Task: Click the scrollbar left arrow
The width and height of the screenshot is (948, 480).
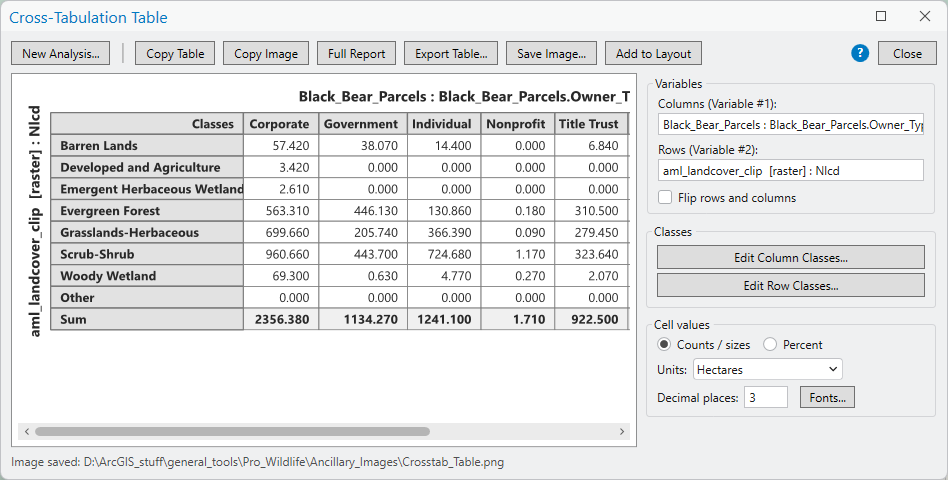Action: 27,432
